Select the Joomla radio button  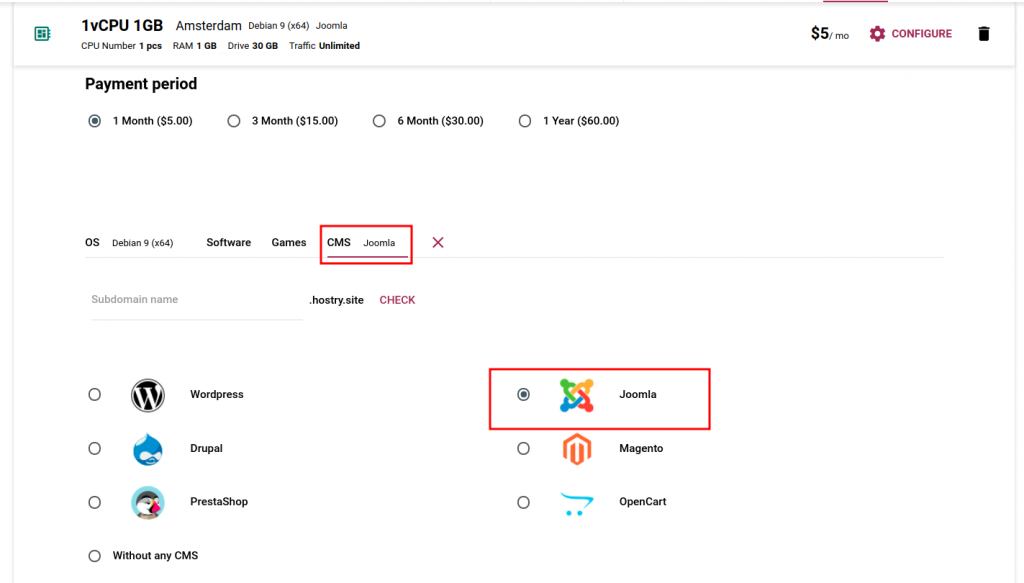coord(523,394)
